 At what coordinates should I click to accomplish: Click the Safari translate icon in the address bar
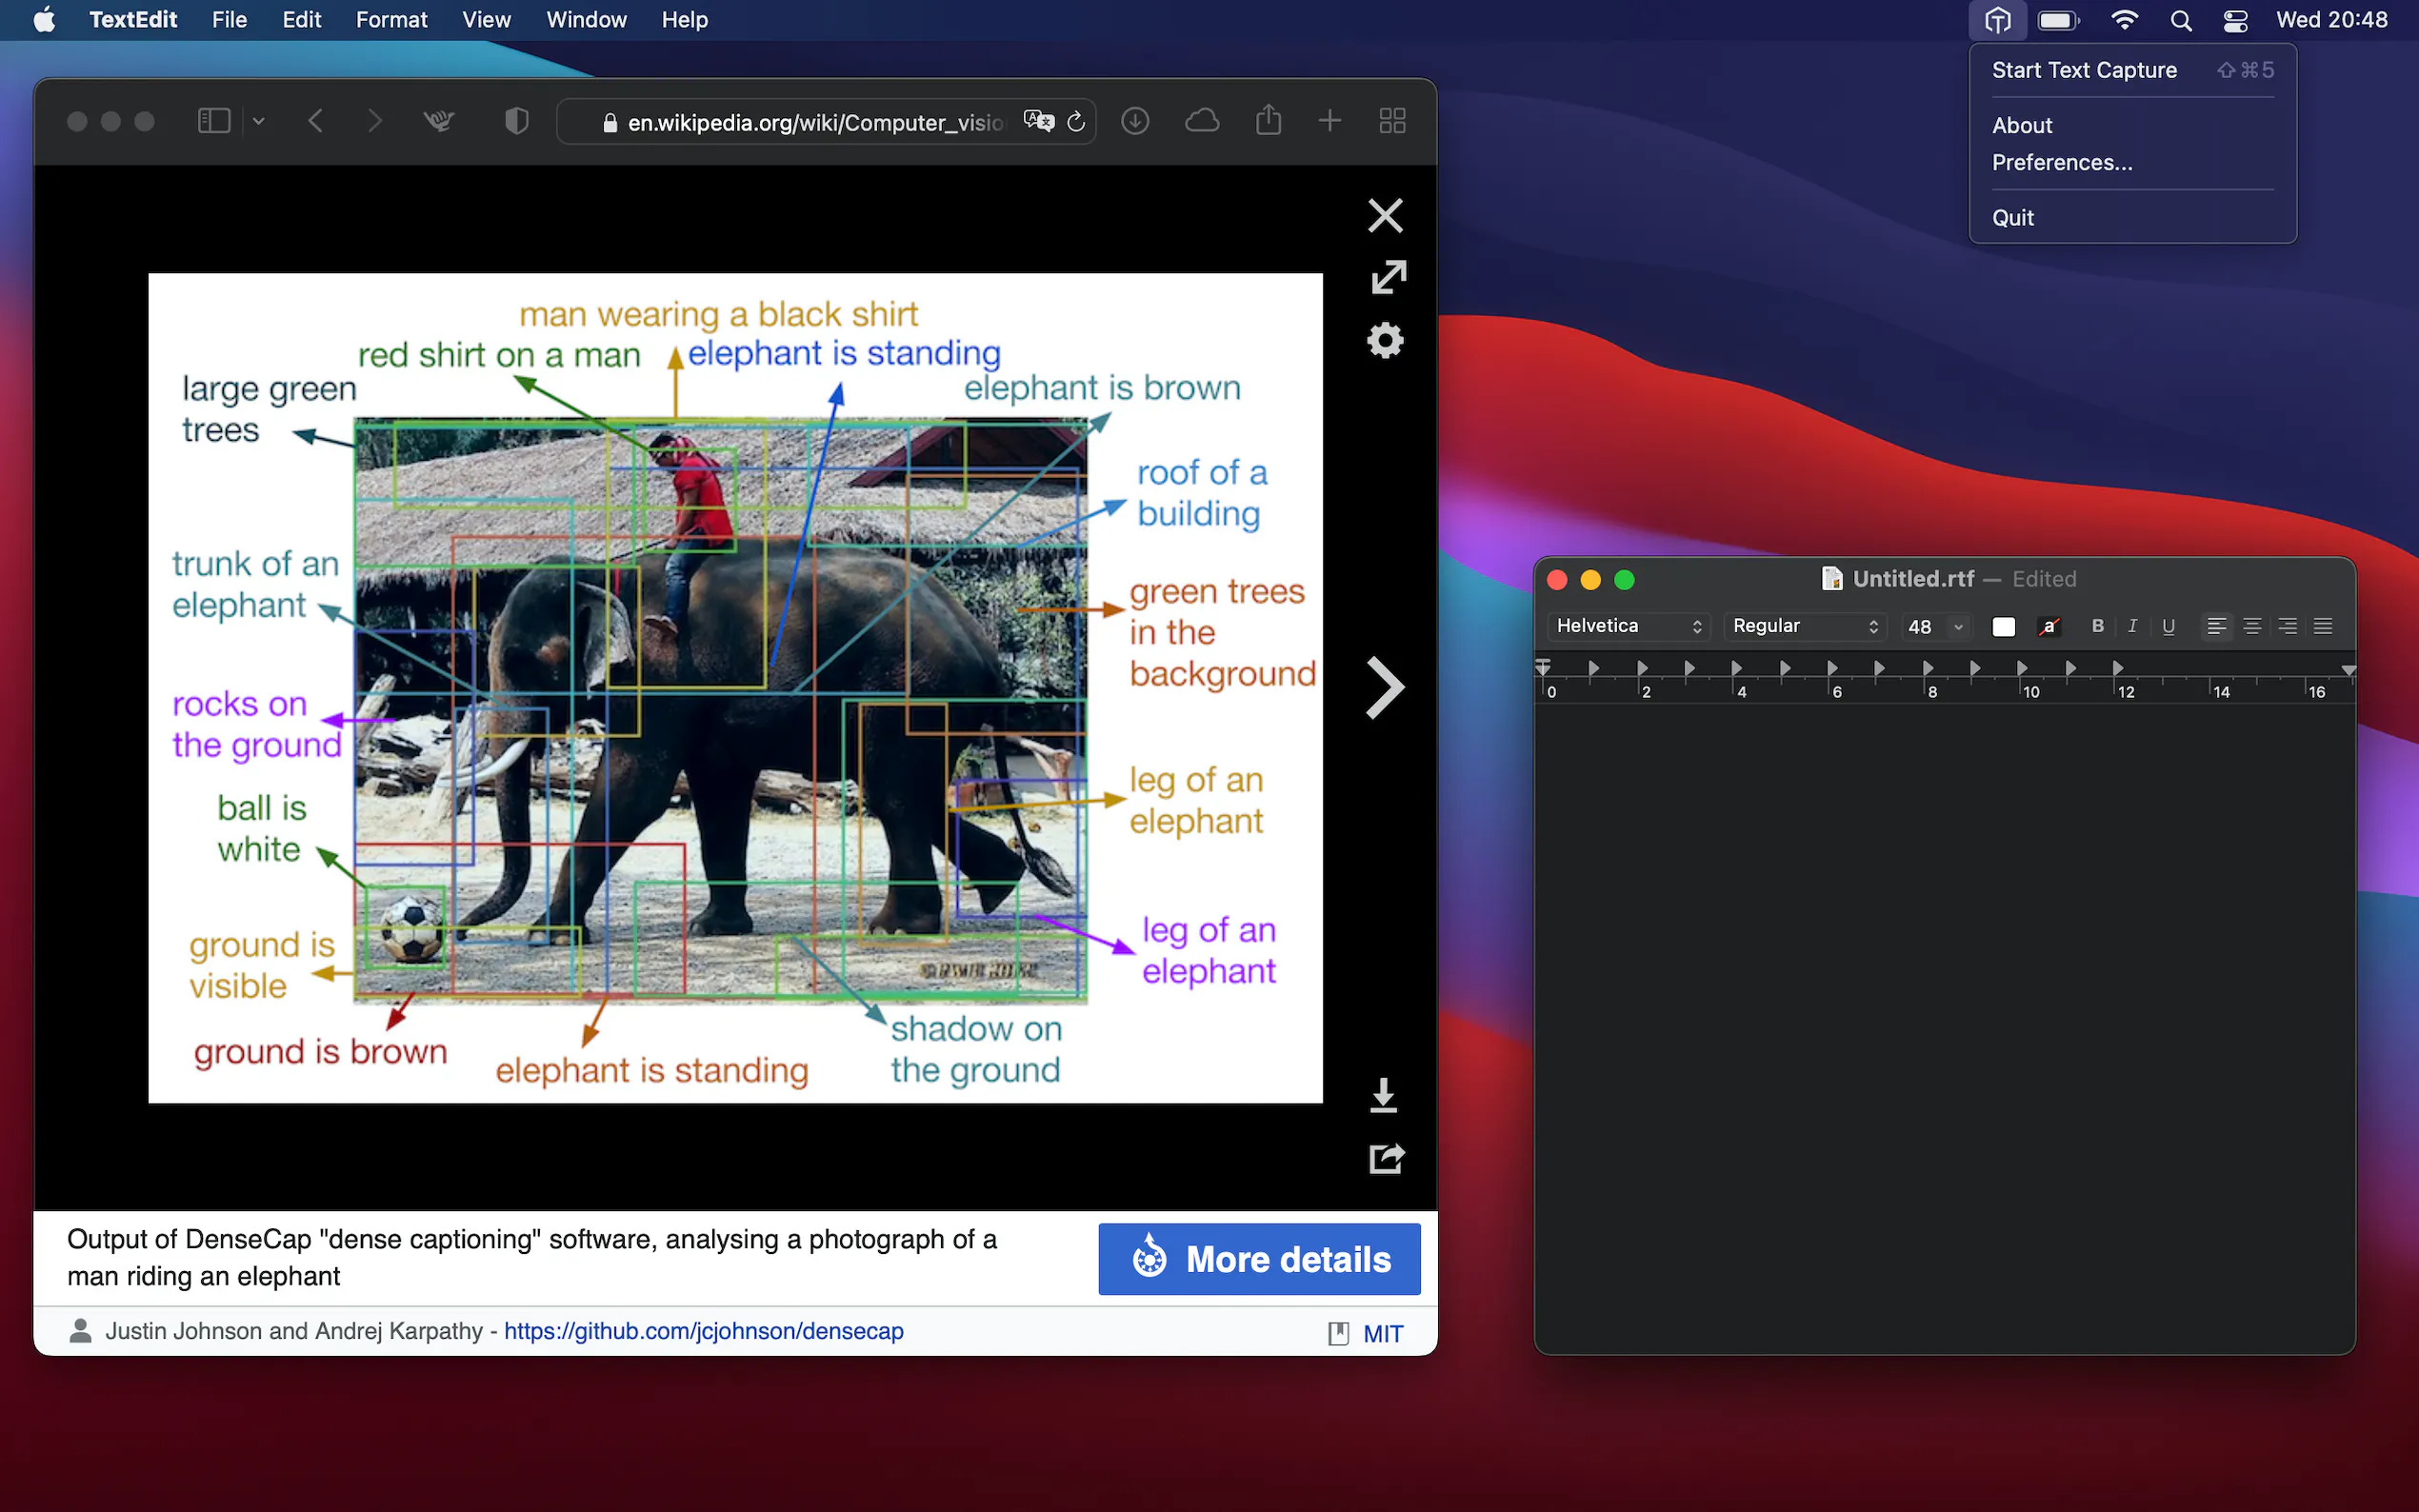(x=1038, y=121)
